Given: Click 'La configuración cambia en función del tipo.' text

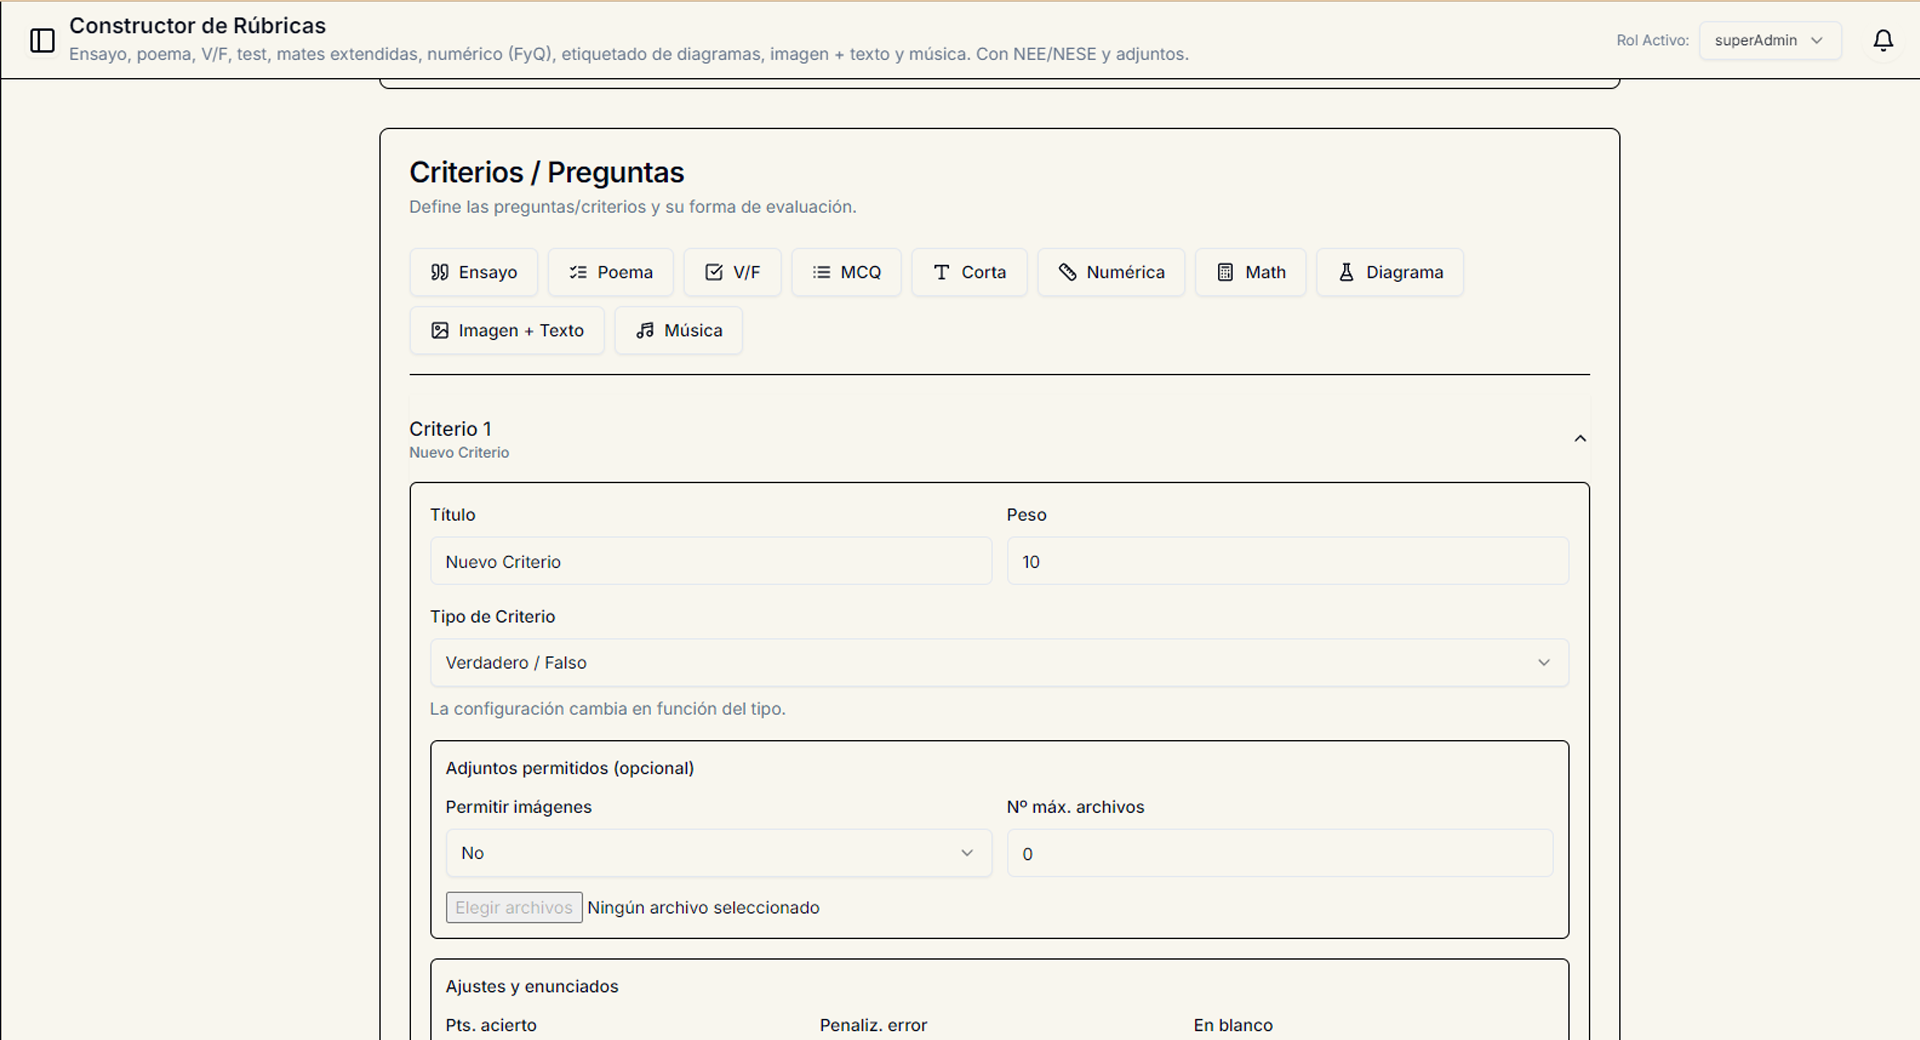Looking at the screenshot, I should tap(607, 709).
